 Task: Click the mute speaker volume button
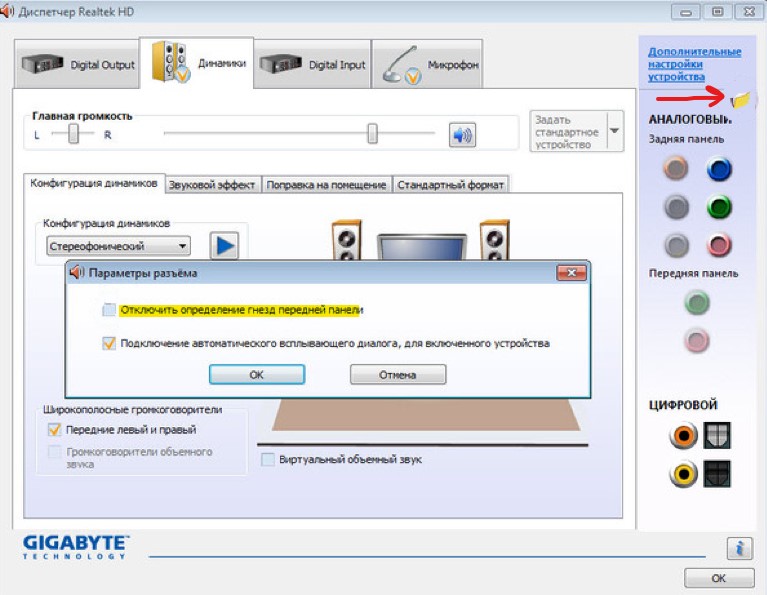coord(462,135)
